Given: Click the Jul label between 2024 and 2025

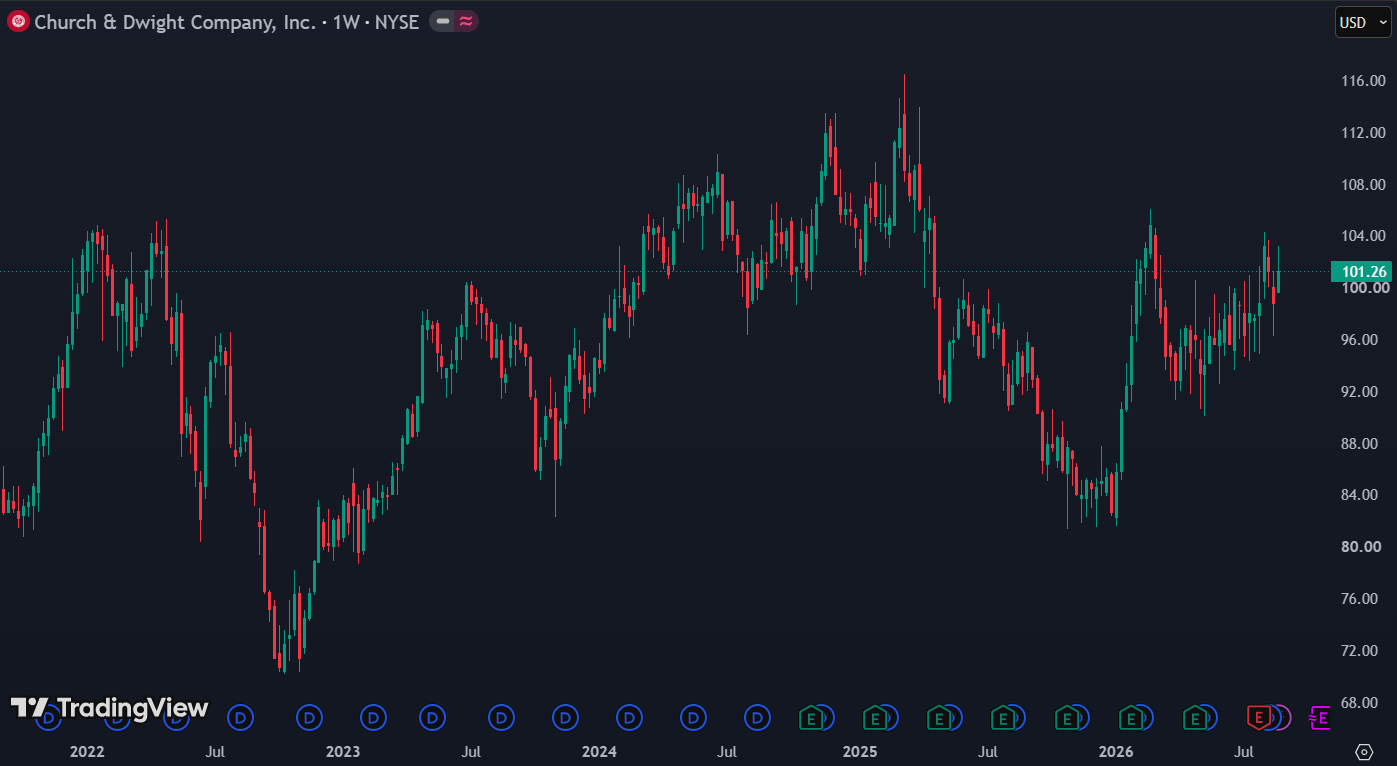Looking at the screenshot, I should pos(728,751).
